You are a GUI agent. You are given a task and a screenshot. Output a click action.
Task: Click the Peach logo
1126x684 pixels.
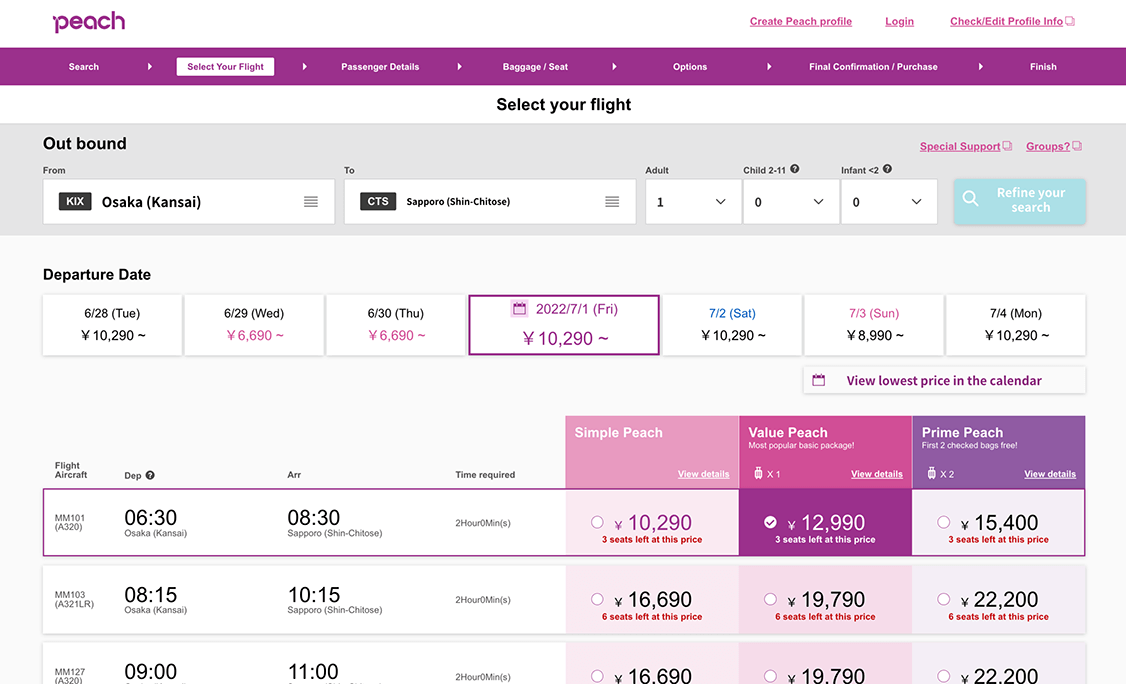pos(89,22)
